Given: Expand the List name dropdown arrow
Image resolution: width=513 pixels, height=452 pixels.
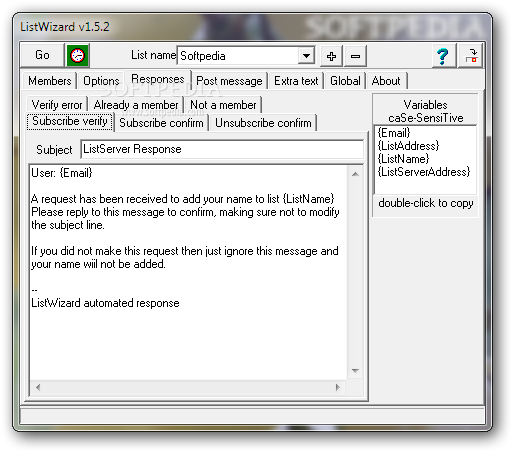Looking at the screenshot, I should [x=306, y=56].
